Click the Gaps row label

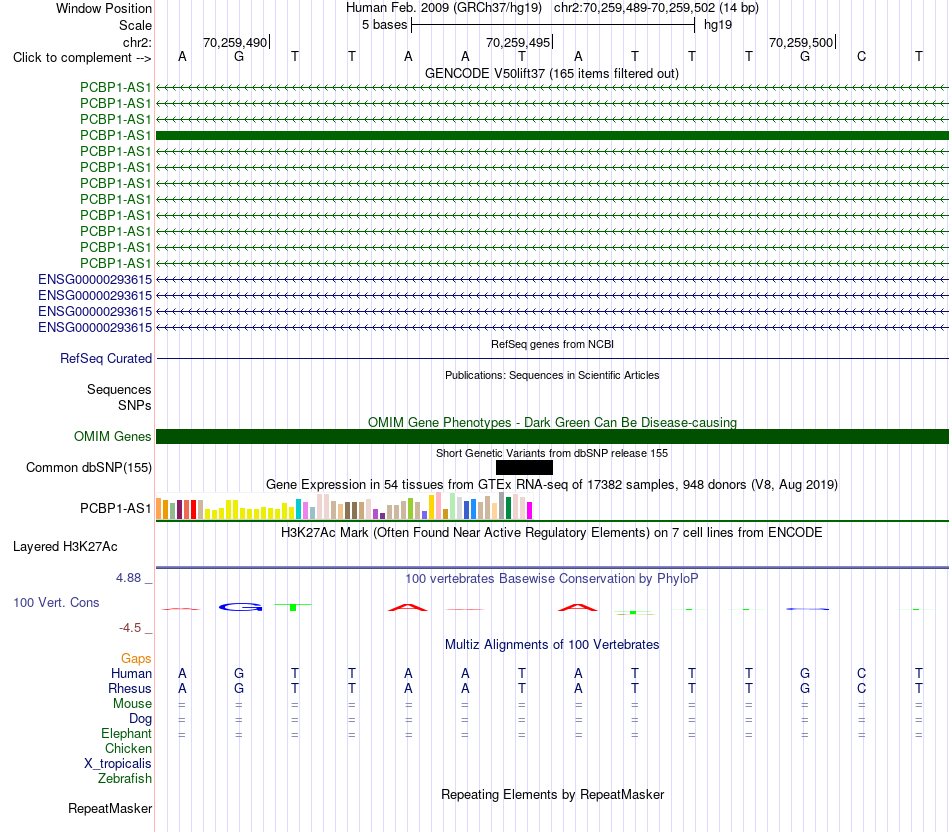[136, 659]
